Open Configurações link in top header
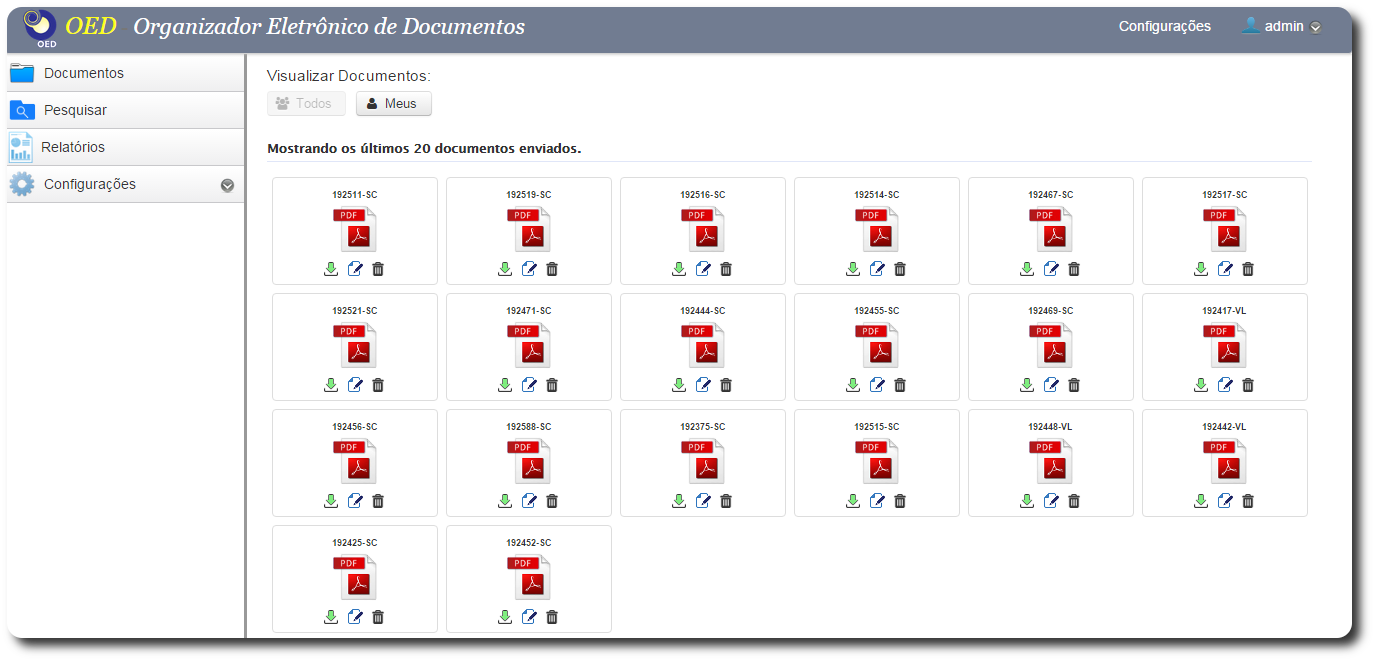This screenshot has height=661, width=1375. click(x=1165, y=27)
